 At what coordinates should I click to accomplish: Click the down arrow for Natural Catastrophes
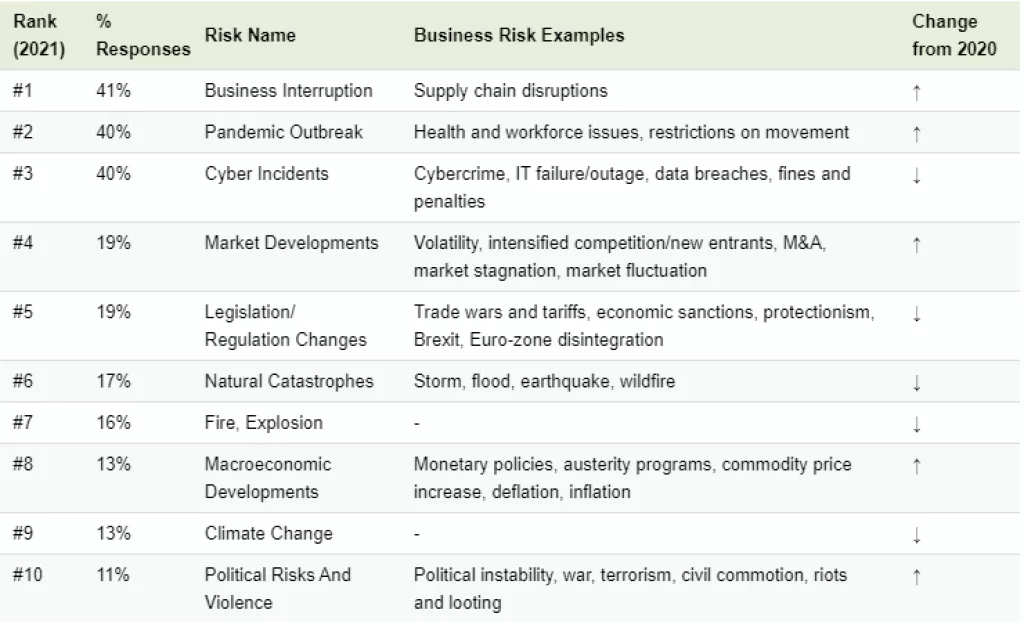[916, 382]
